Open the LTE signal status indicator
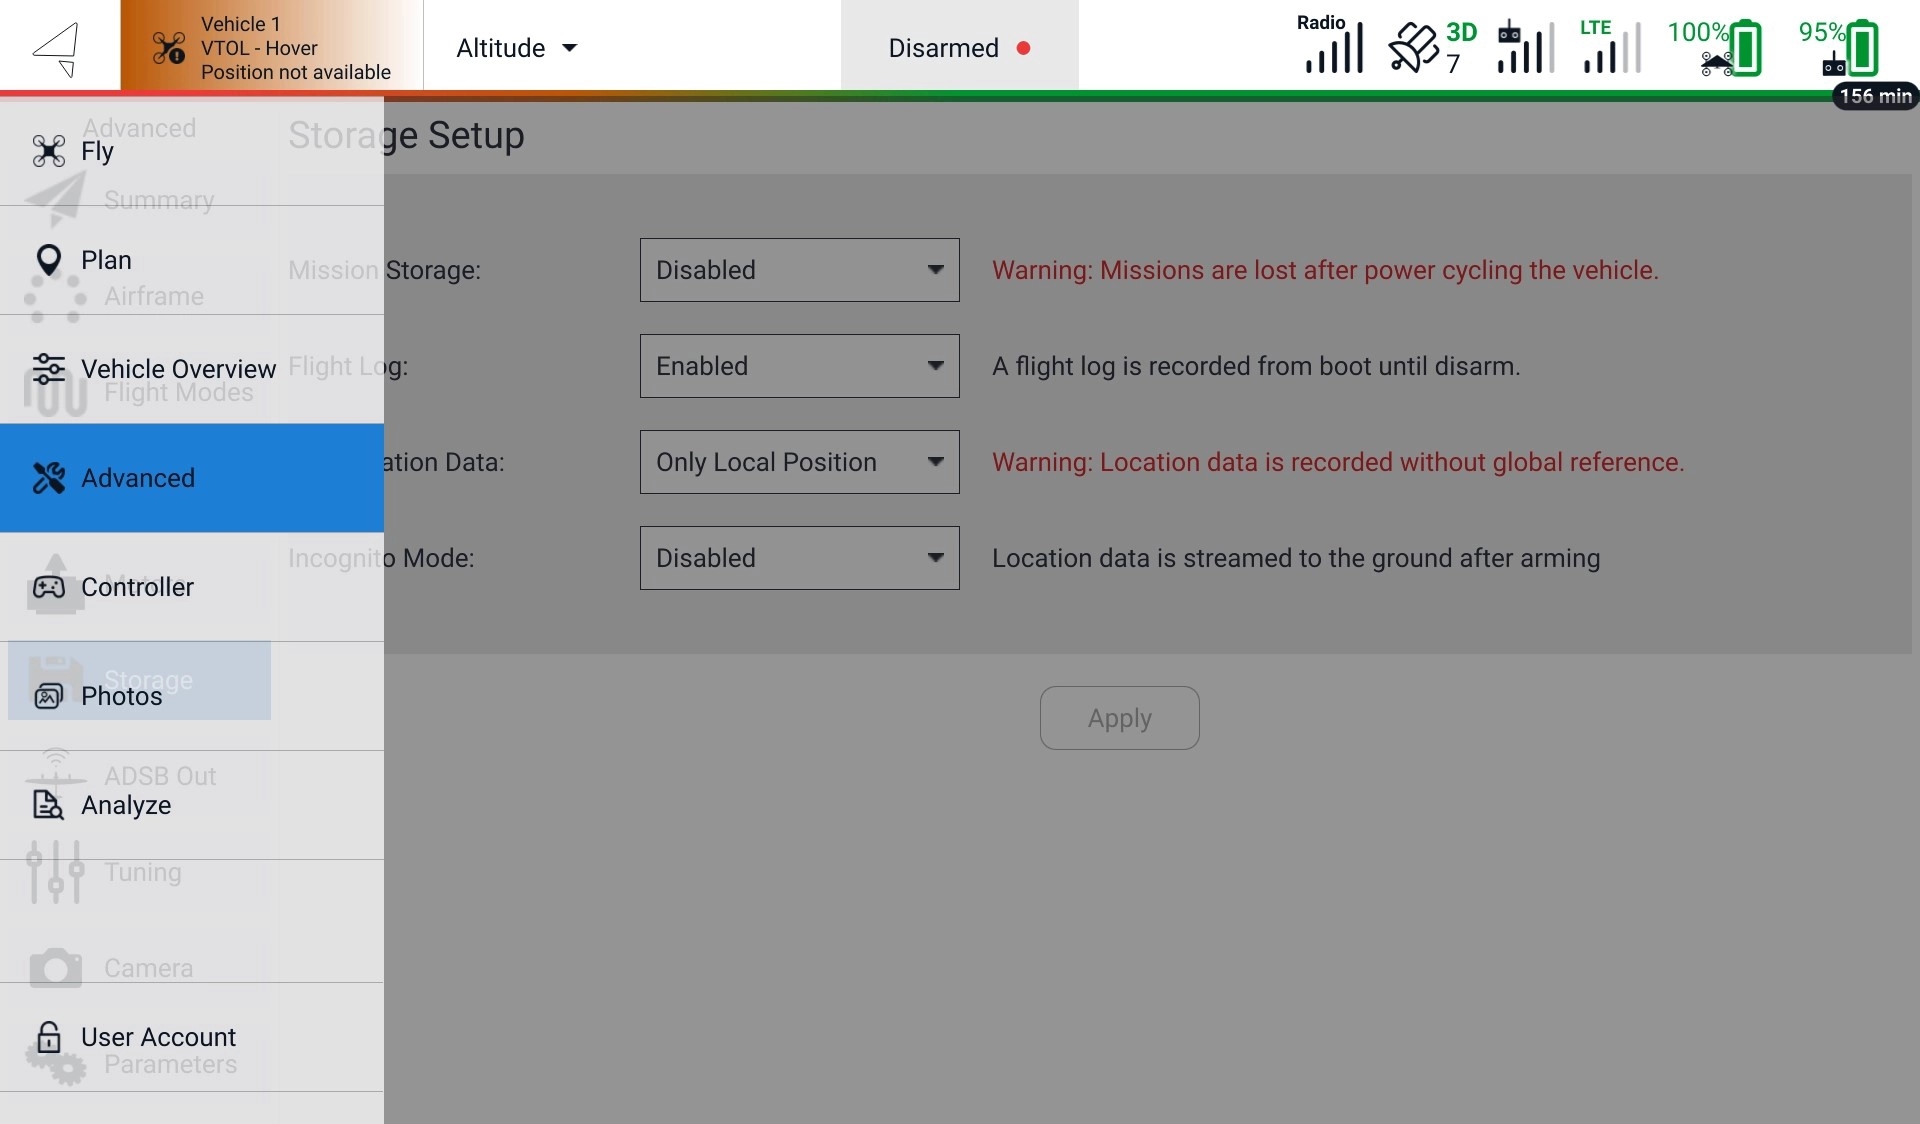This screenshot has height=1124, width=1920. point(1610,47)
